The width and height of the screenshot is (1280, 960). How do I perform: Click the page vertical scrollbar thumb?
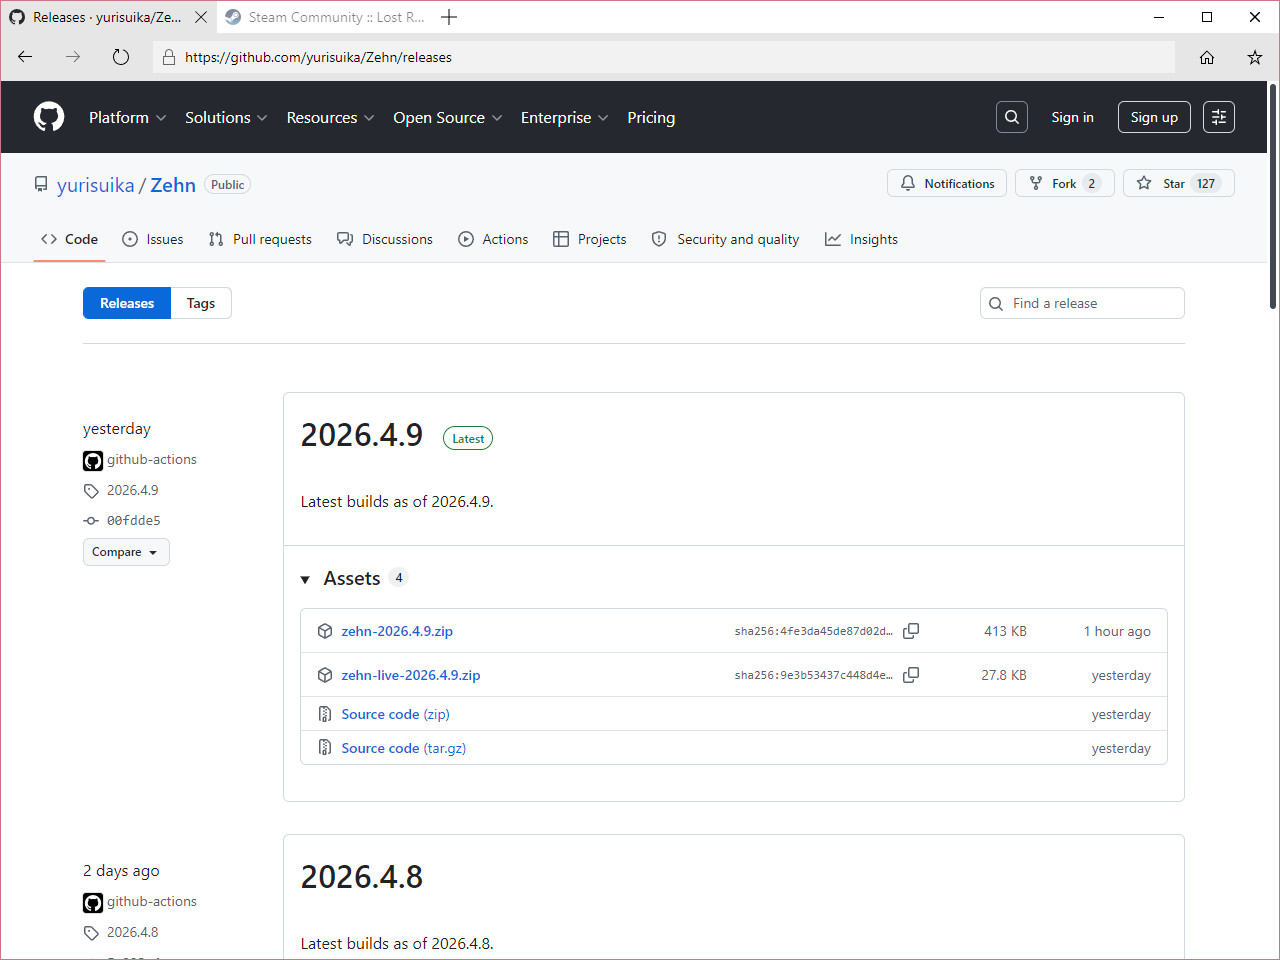click(x=1273, y=196)
